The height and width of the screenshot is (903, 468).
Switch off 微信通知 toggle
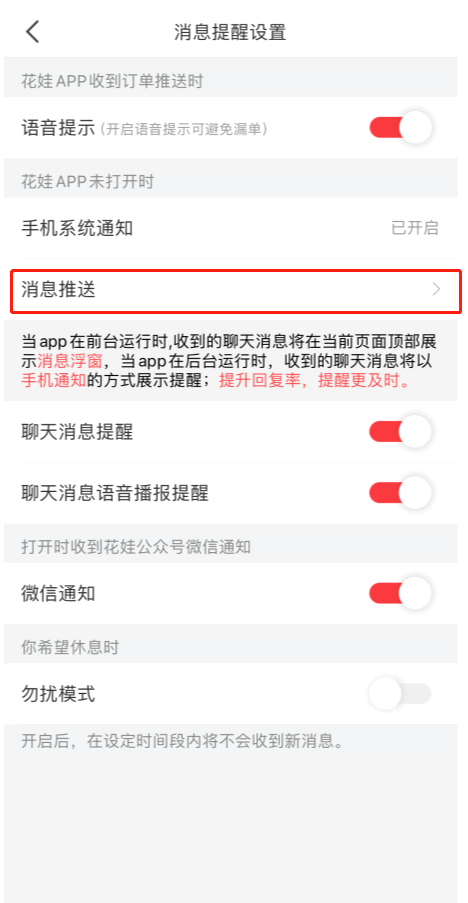(400, 593)
